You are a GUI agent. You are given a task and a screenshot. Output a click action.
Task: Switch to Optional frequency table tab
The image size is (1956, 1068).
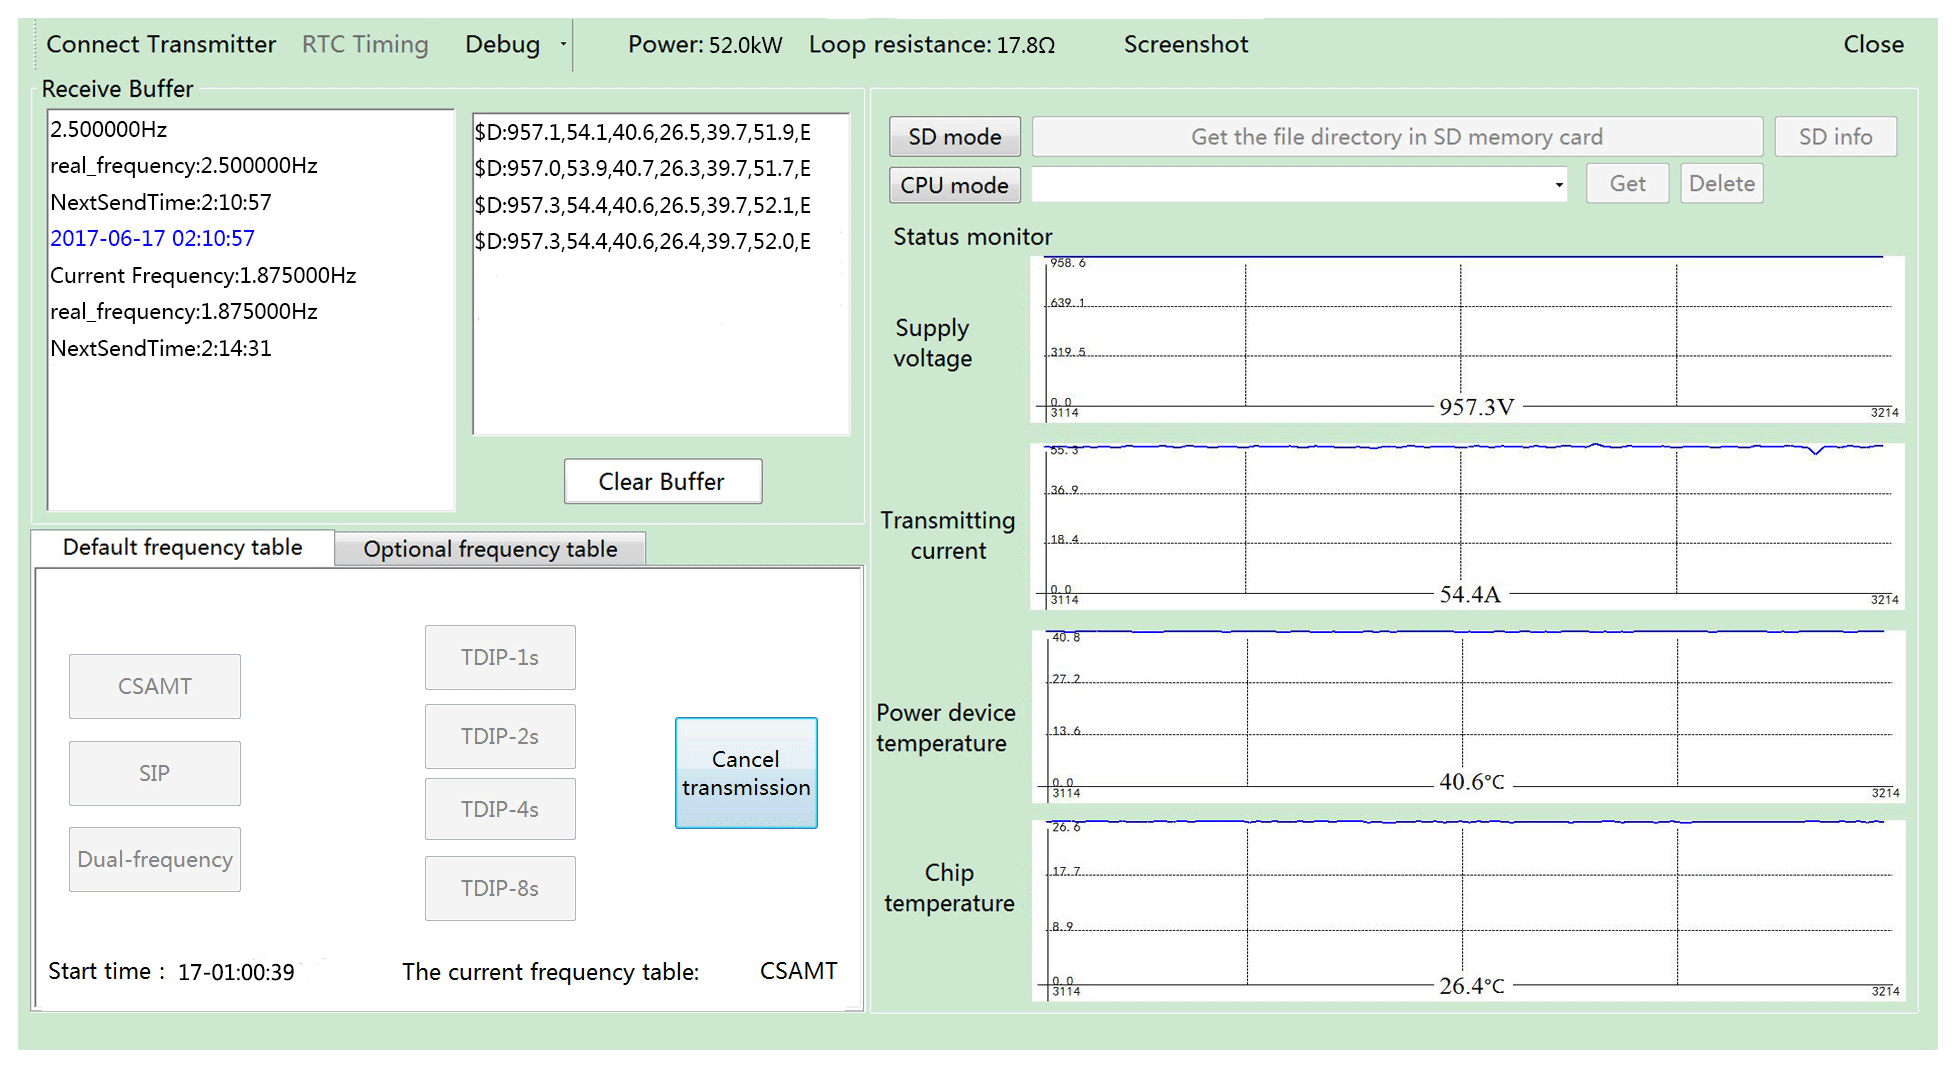490,549
